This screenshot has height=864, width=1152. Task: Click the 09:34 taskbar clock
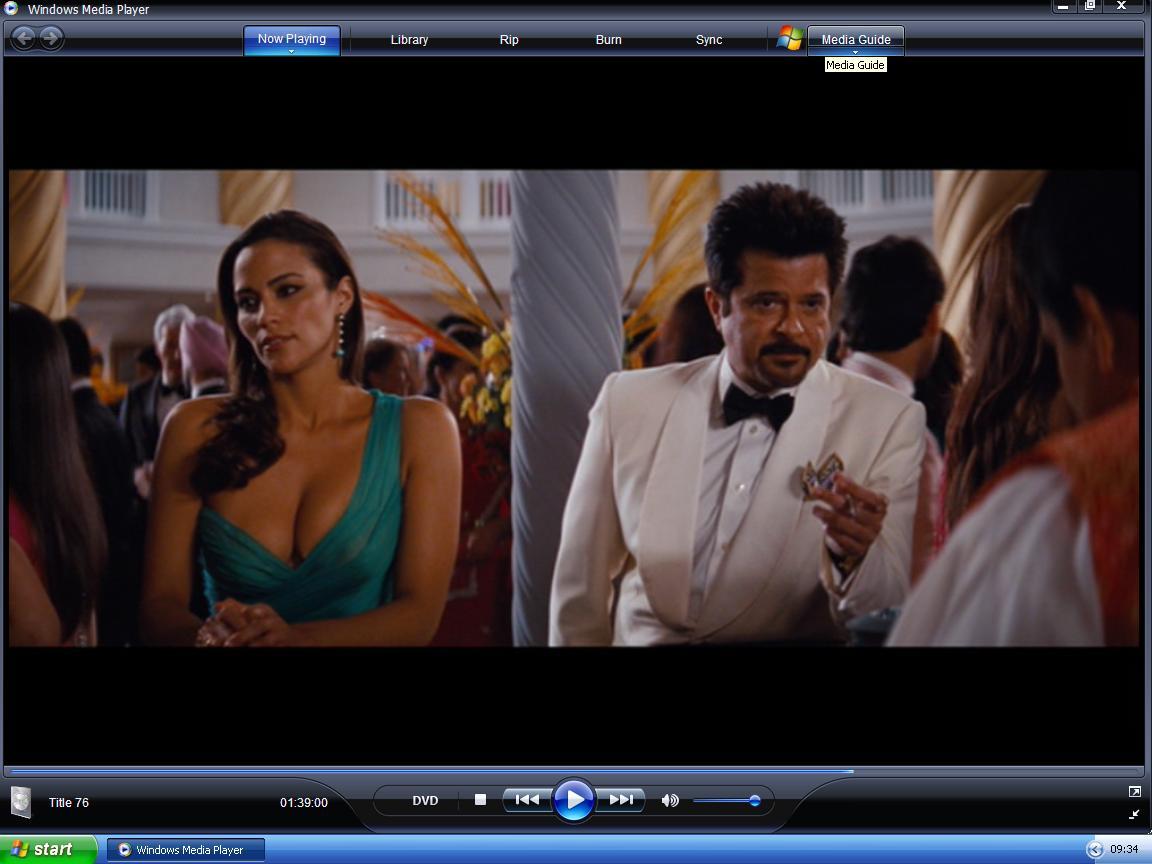[x=1124, y=849]
